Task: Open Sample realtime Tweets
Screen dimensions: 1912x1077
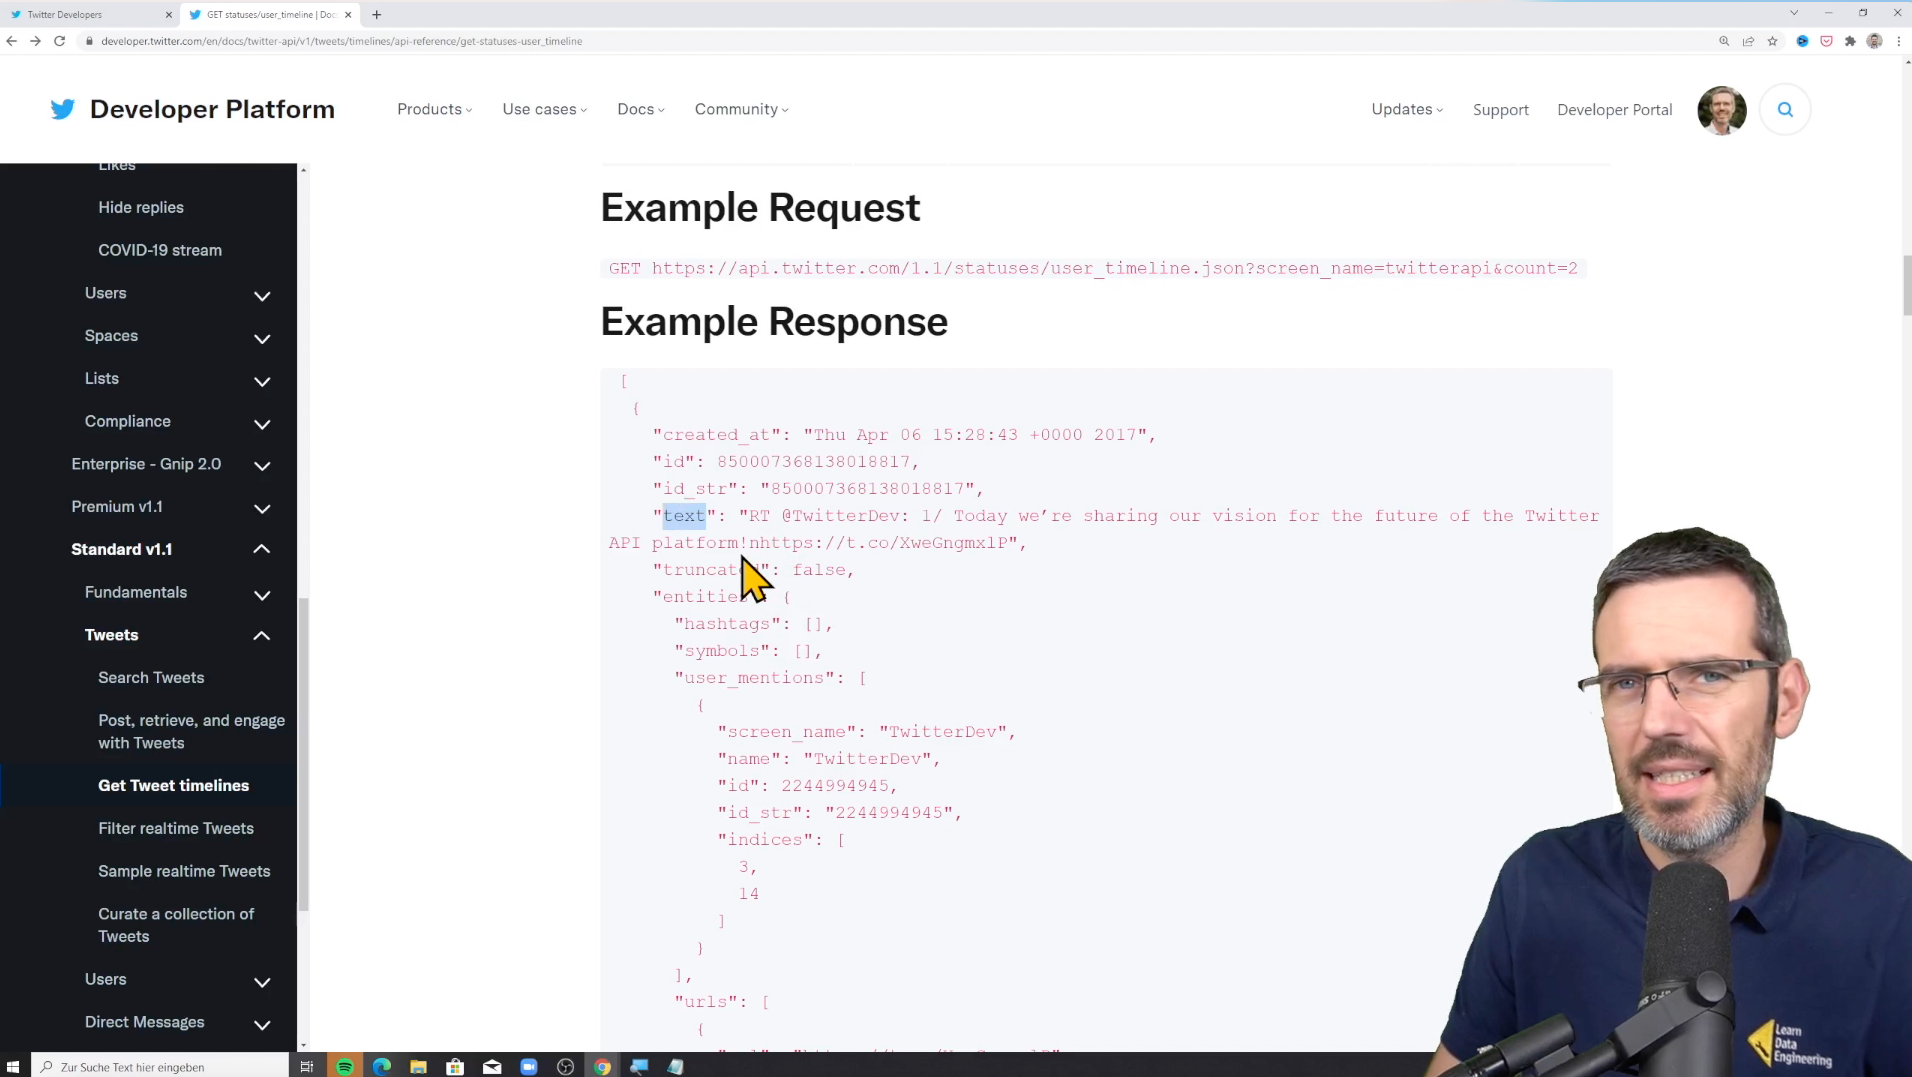Action: pyautogui.click(x=184, y=871)
